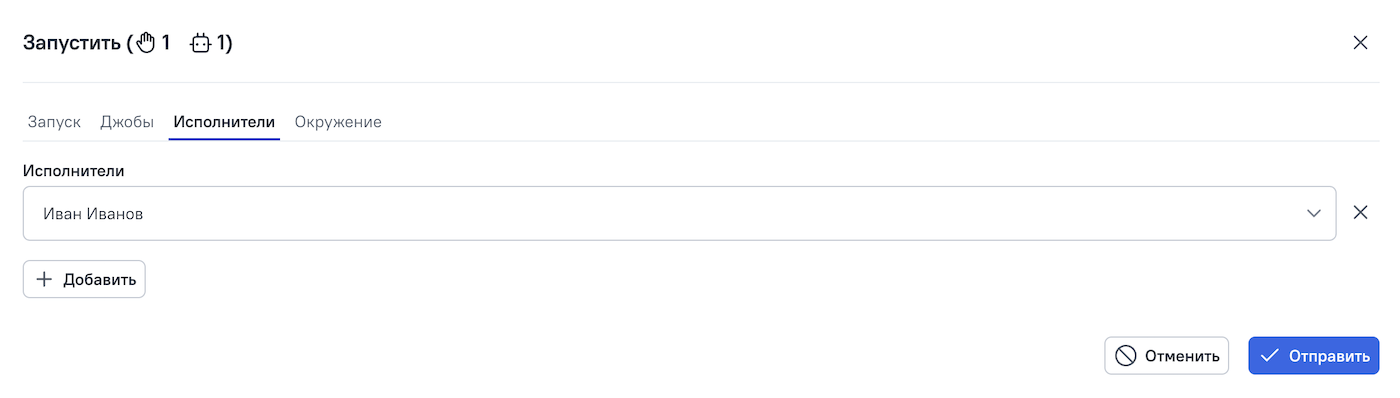Click the circle-slash icon in Отменить

point(1126,355)
